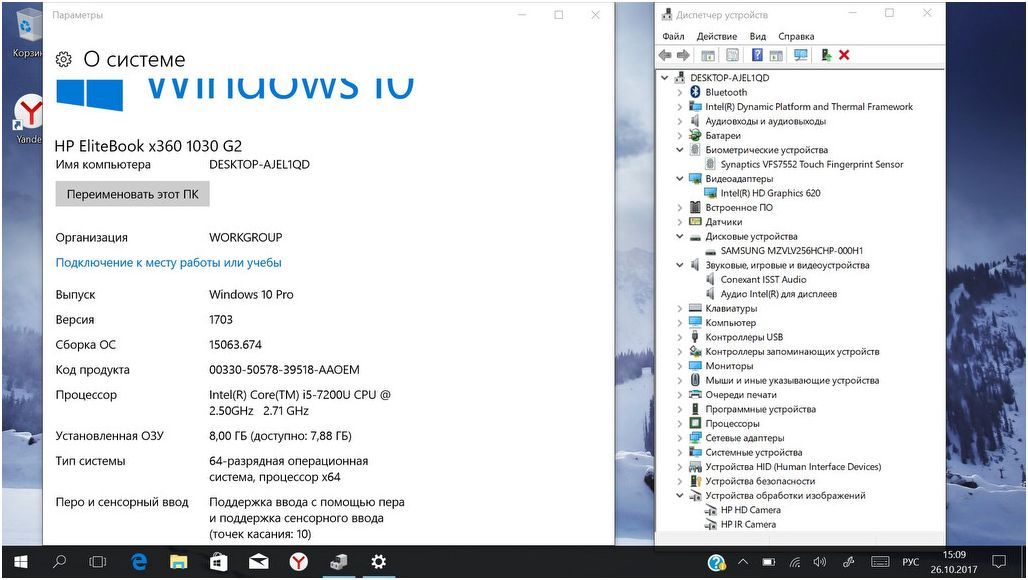Click the Update driver software toolbar icon
This screenshot has height=580, width=1028.
click(824, 55)
